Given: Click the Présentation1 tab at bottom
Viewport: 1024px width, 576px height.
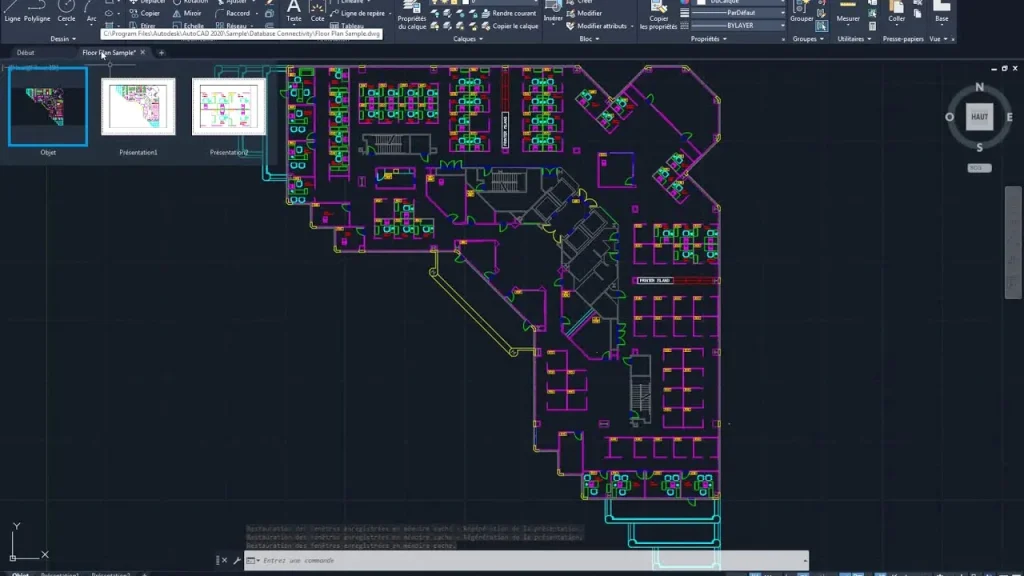Looking at the screenshot, I should [59, 573].
